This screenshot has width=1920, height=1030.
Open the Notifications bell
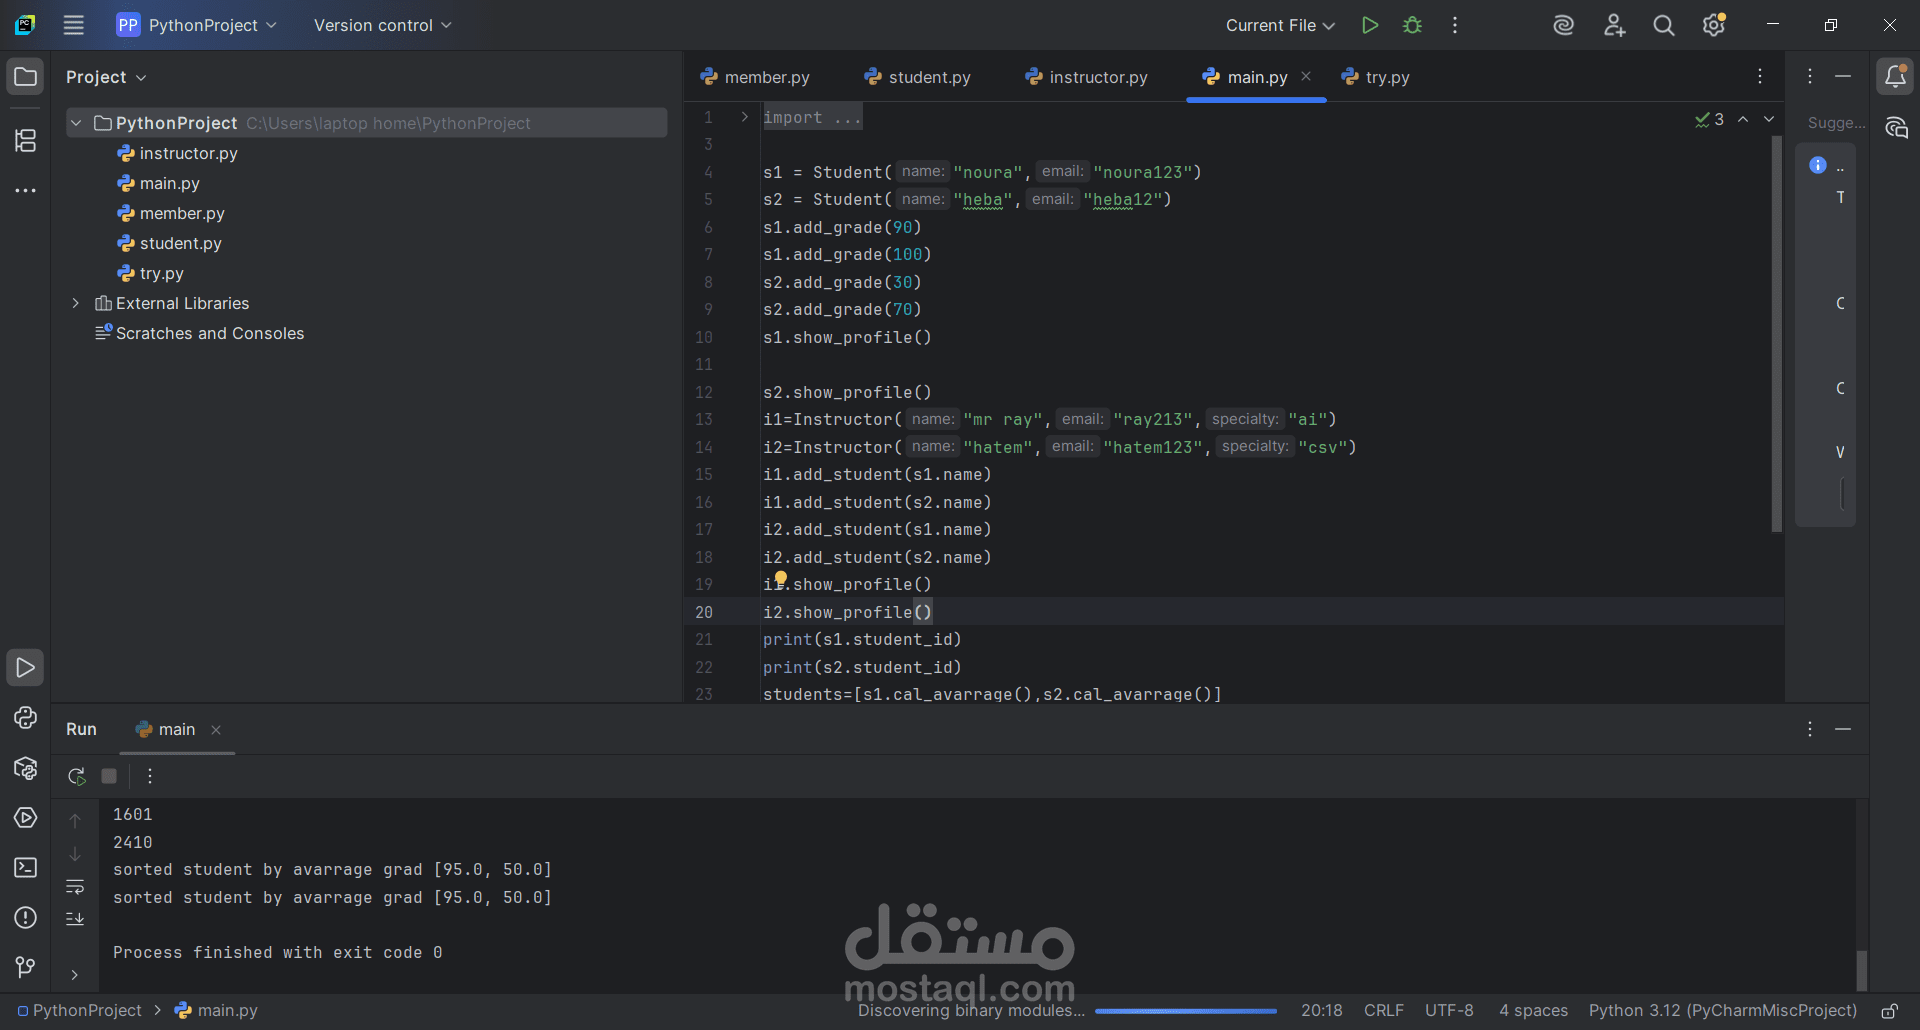click(1895, 77)
